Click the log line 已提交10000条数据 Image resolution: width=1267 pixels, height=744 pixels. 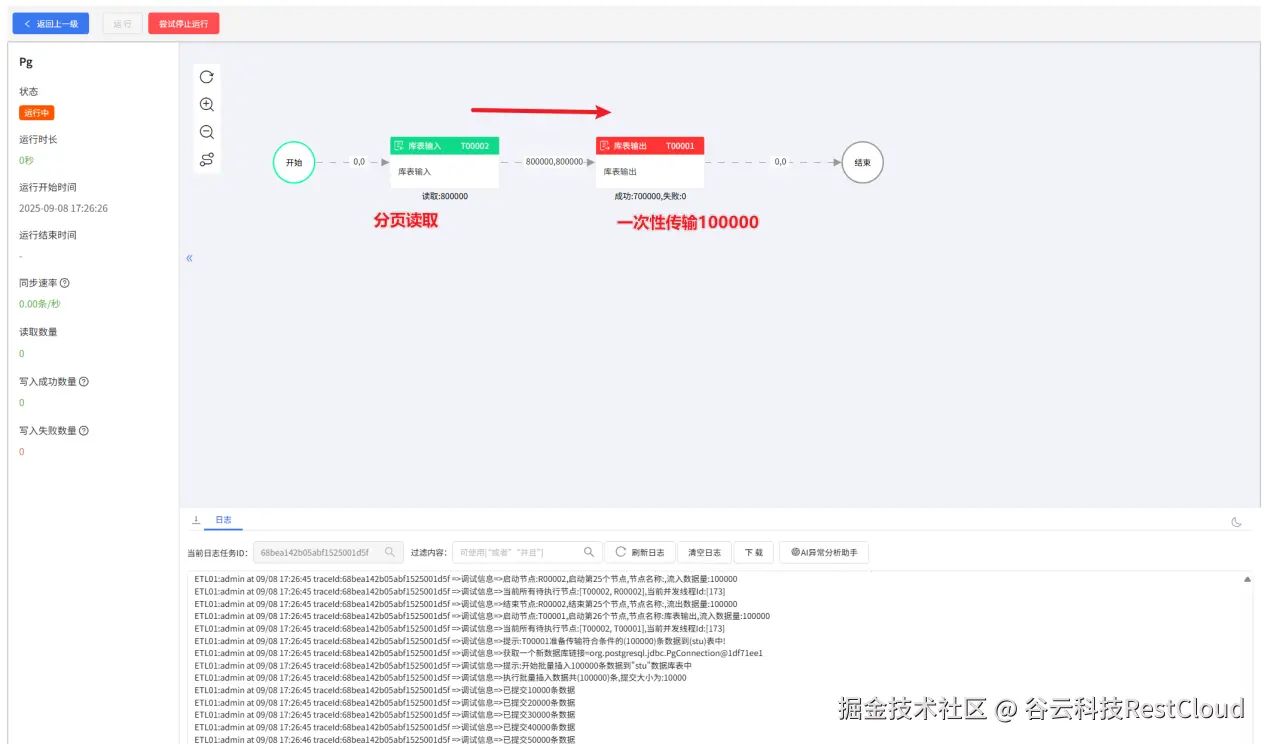click(x=385, y=690)
